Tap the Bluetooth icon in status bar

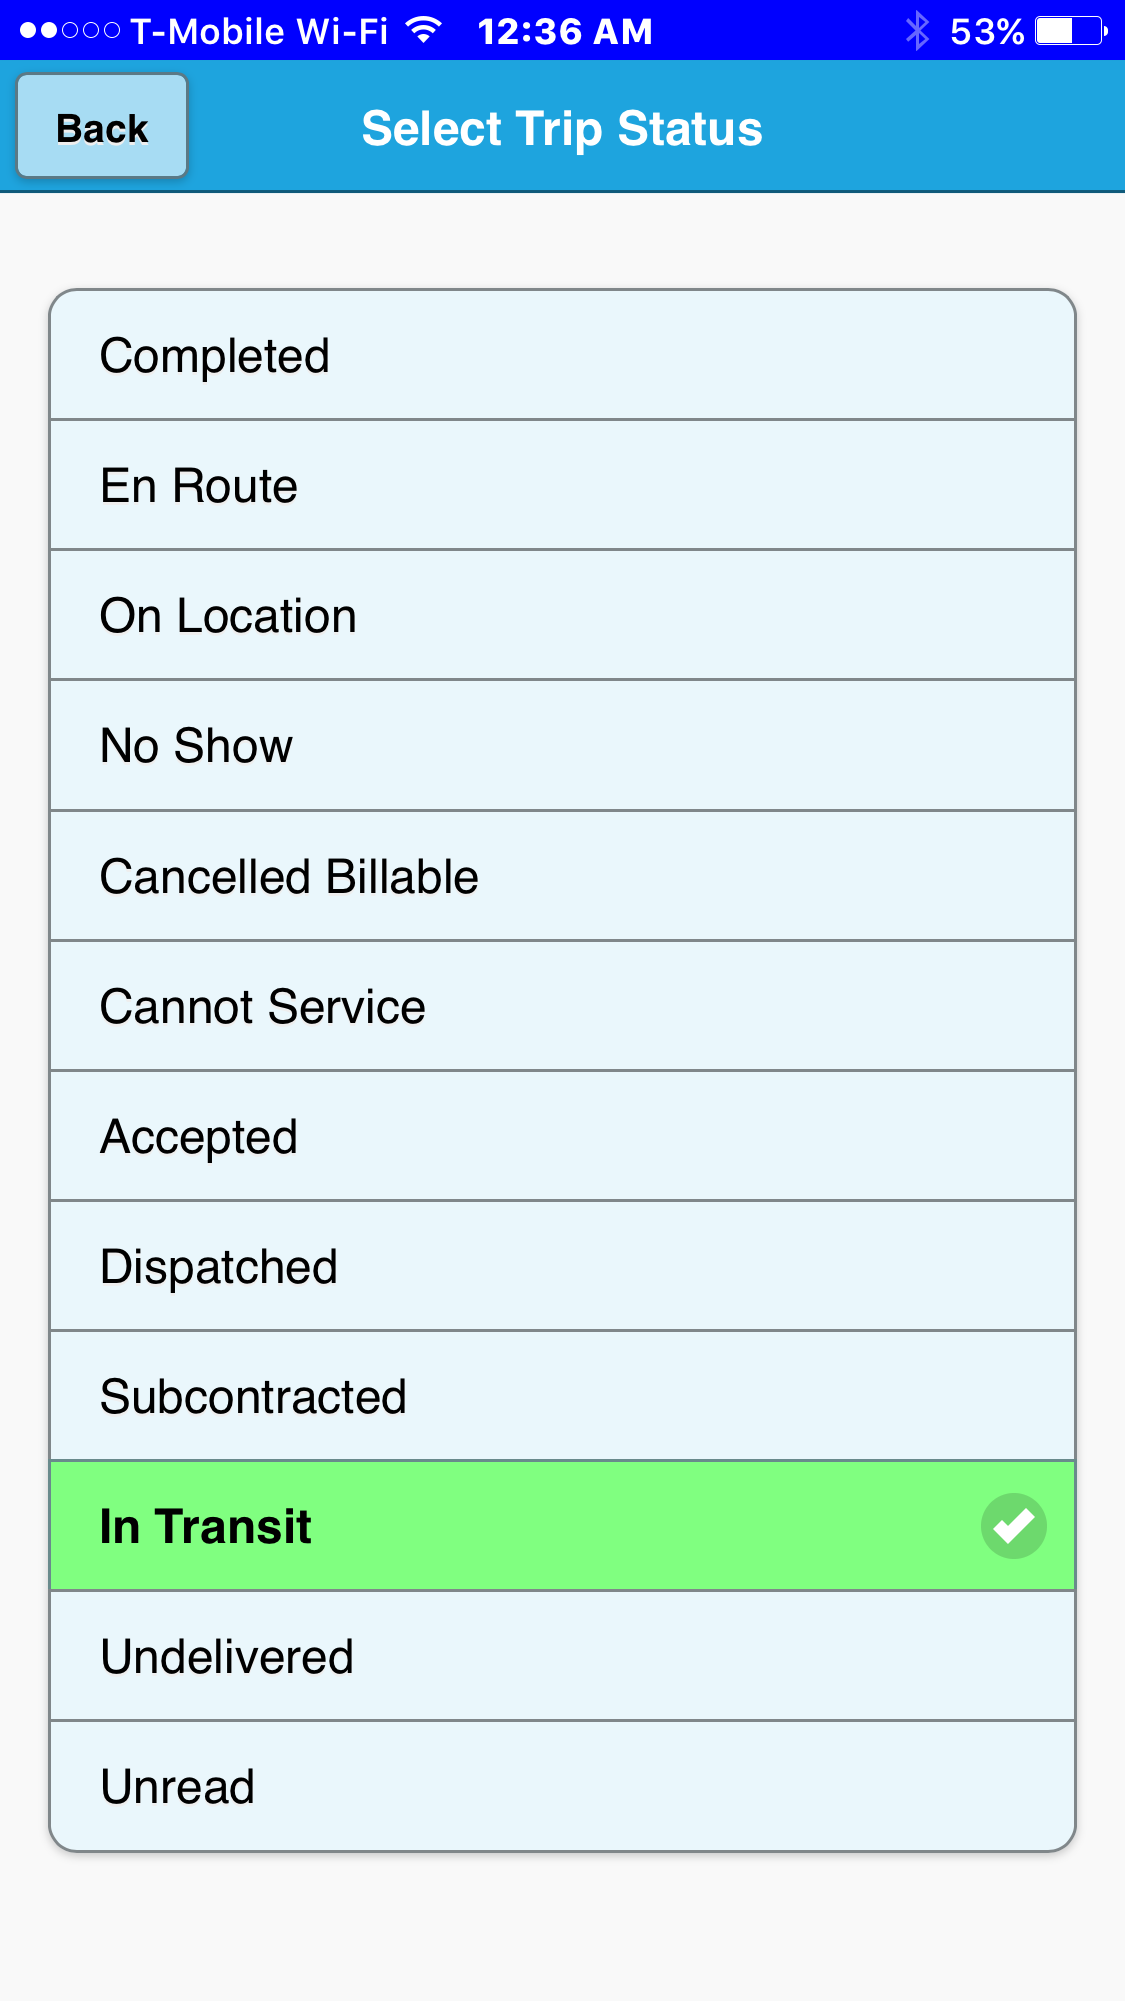pyautogui.click(x=916, y=31)
